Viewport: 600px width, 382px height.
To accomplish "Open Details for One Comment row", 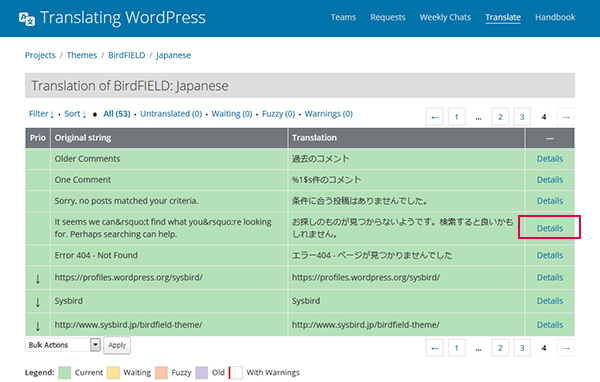I will [550, 180].
